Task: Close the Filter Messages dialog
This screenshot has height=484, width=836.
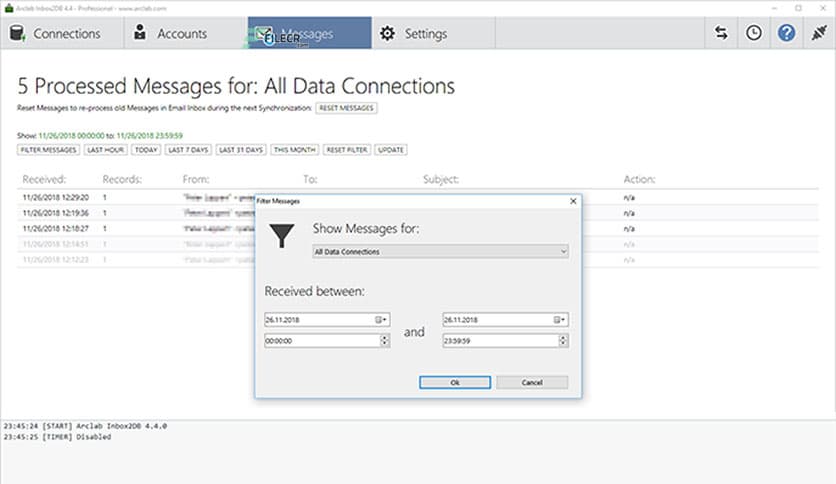Action: [573, 201]
